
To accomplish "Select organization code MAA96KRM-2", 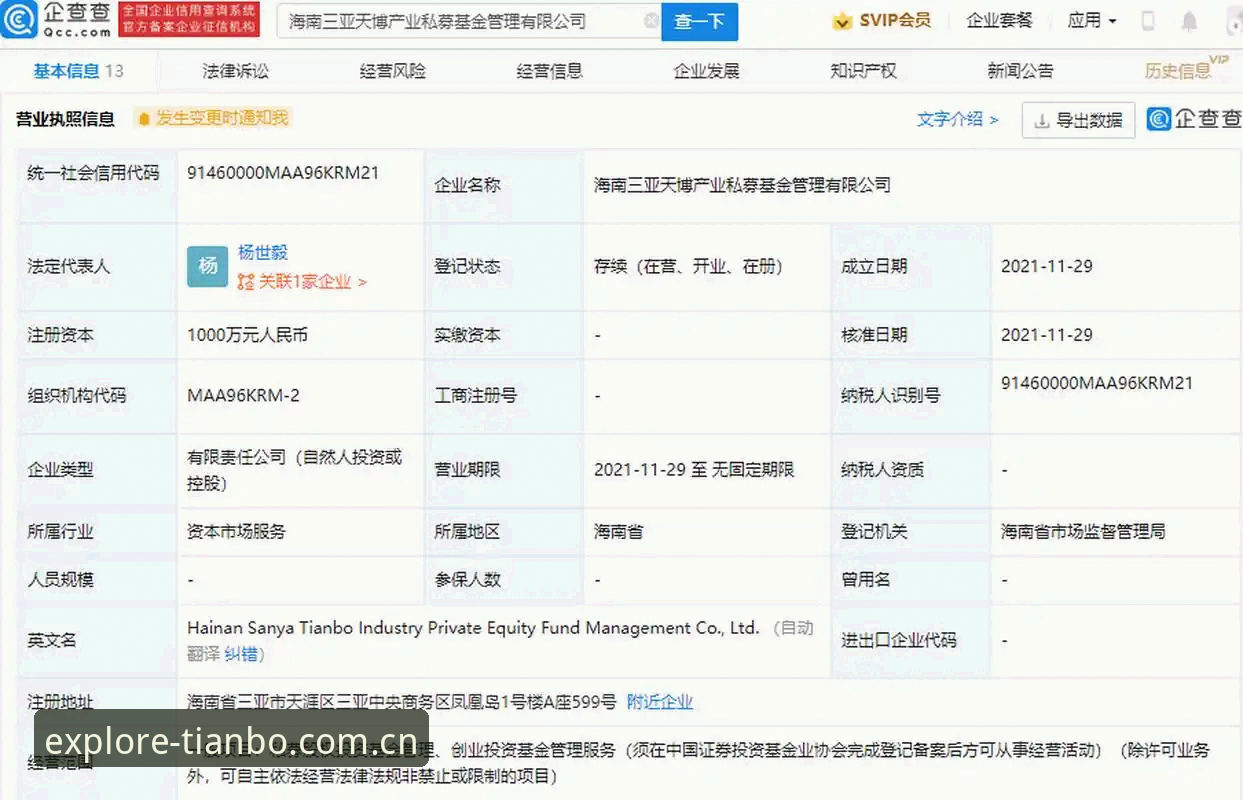I will click(243, 395).
